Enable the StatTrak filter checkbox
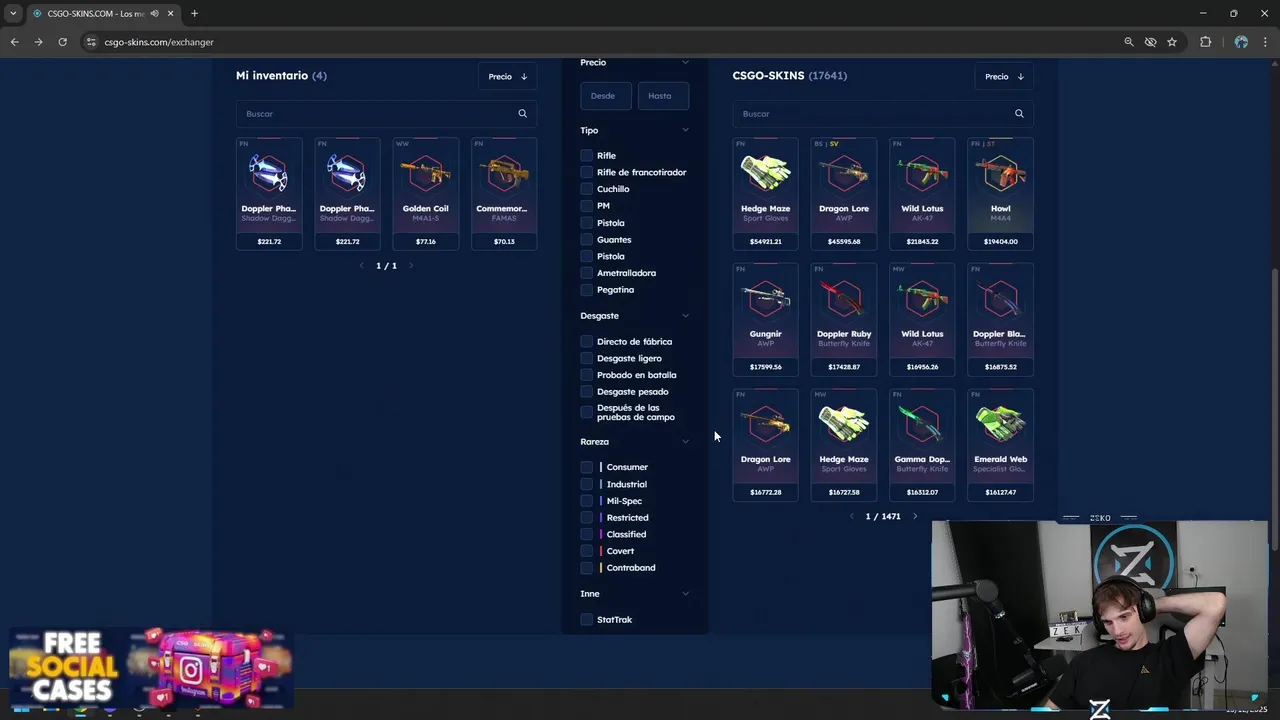1280x720 pixels. pos(587,619)
